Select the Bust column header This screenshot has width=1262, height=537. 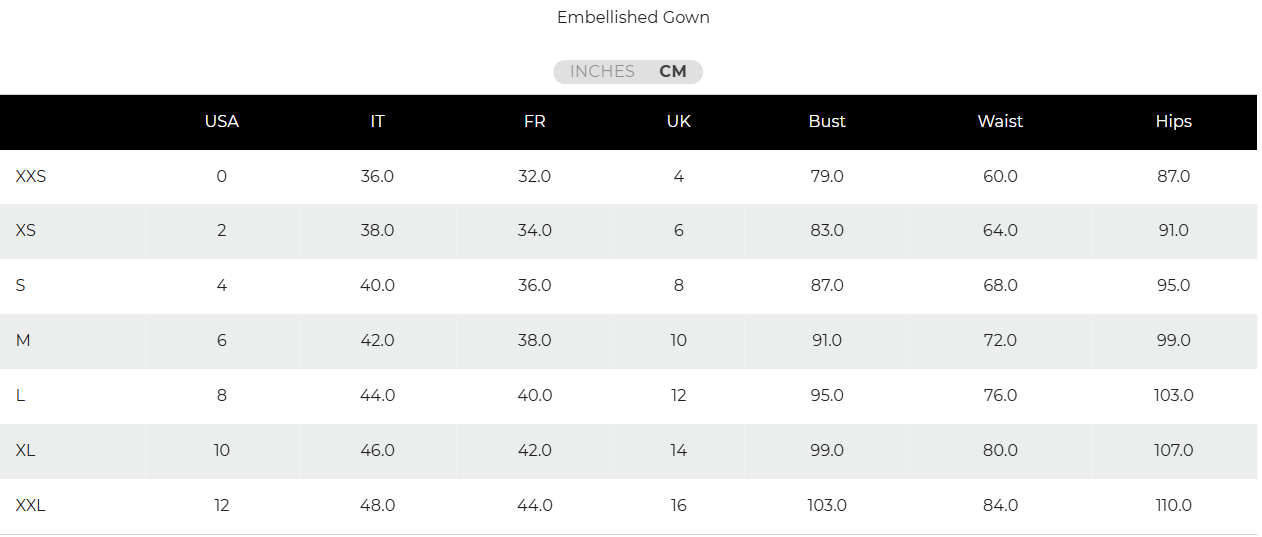tap(827, 121)
